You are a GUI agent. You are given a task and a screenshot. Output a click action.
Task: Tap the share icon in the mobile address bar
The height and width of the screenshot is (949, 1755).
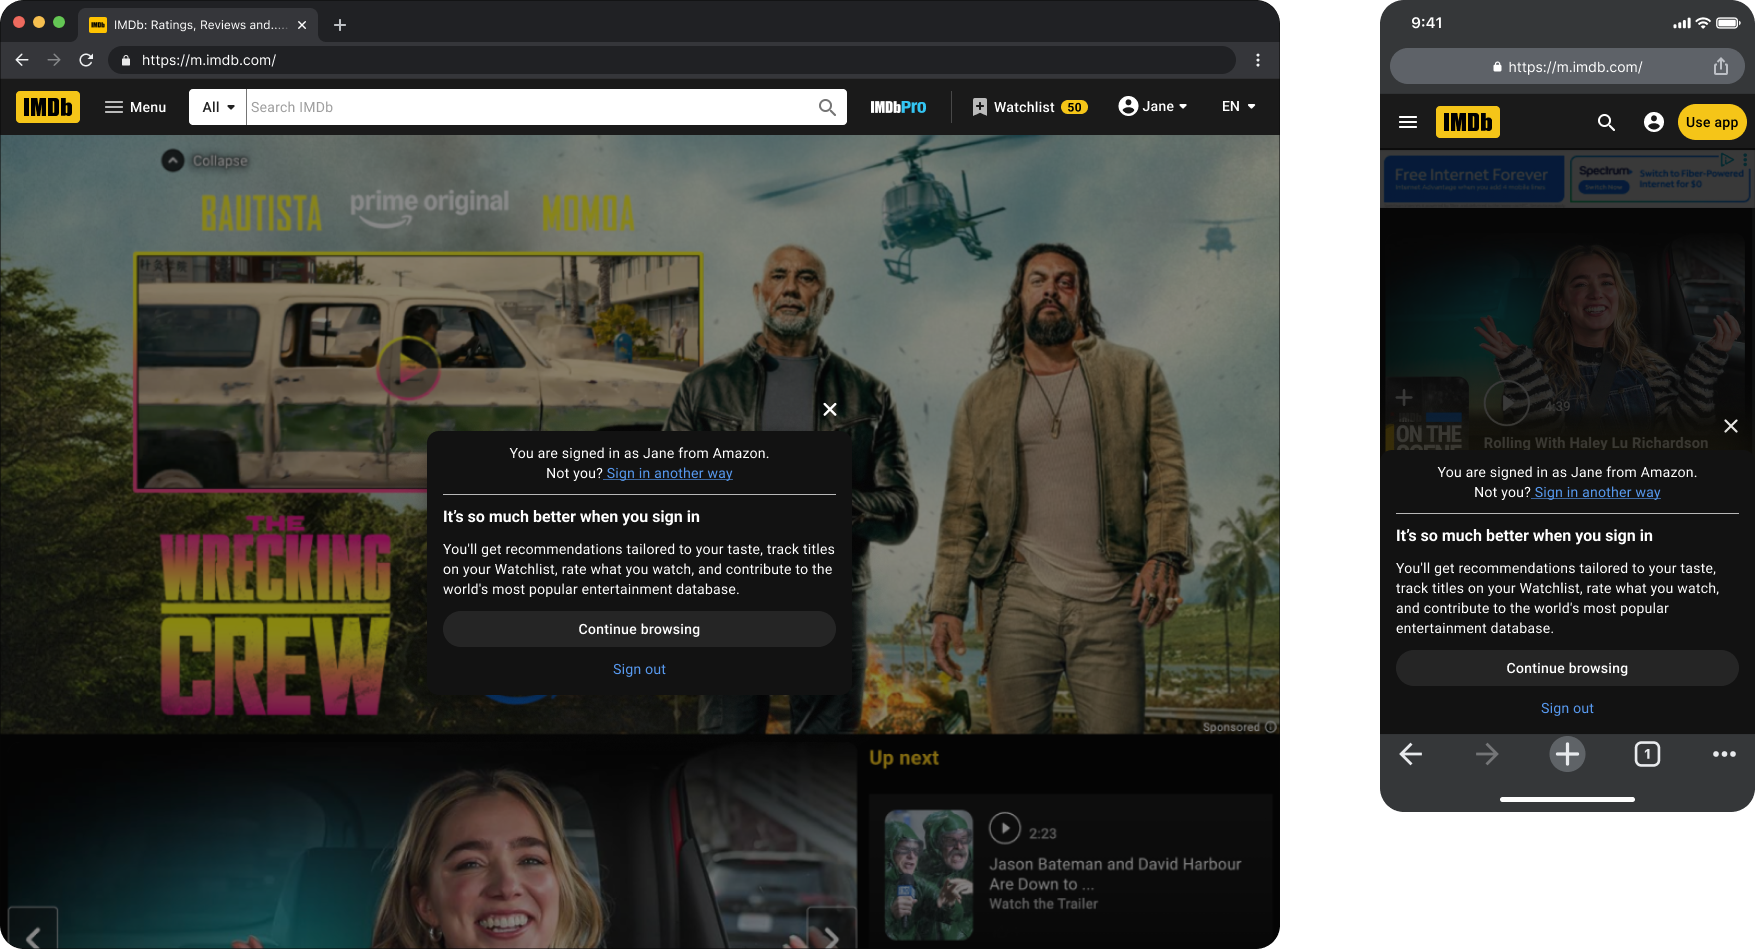(1720, 67)
